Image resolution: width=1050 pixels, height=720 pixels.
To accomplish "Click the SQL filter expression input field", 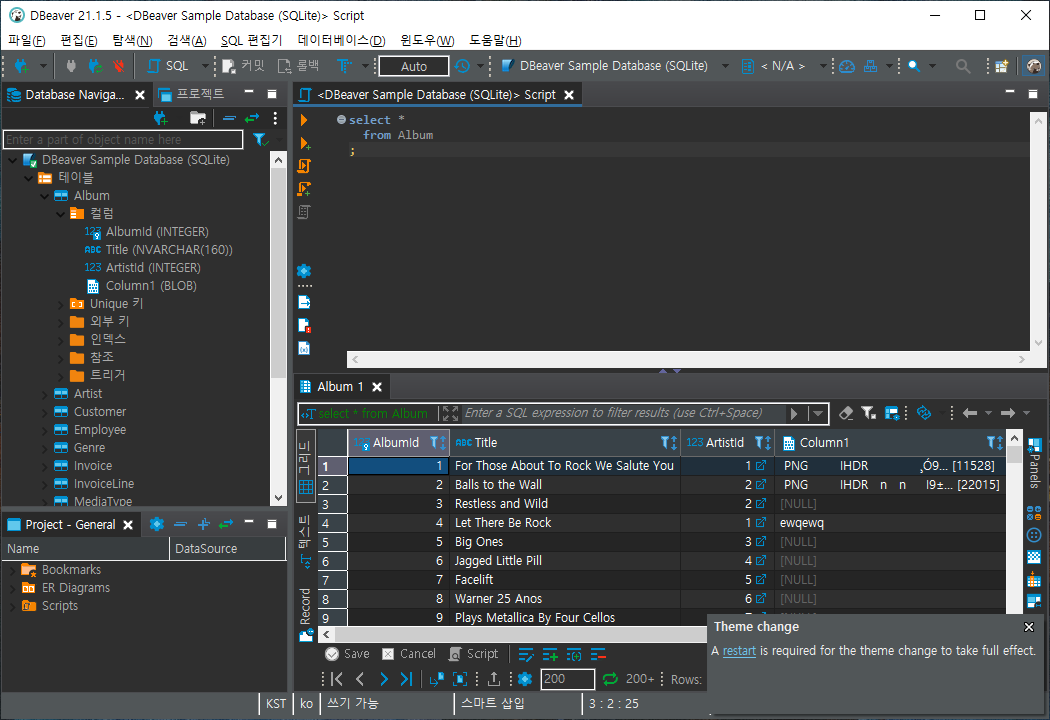I will click(x=620, y=413).
